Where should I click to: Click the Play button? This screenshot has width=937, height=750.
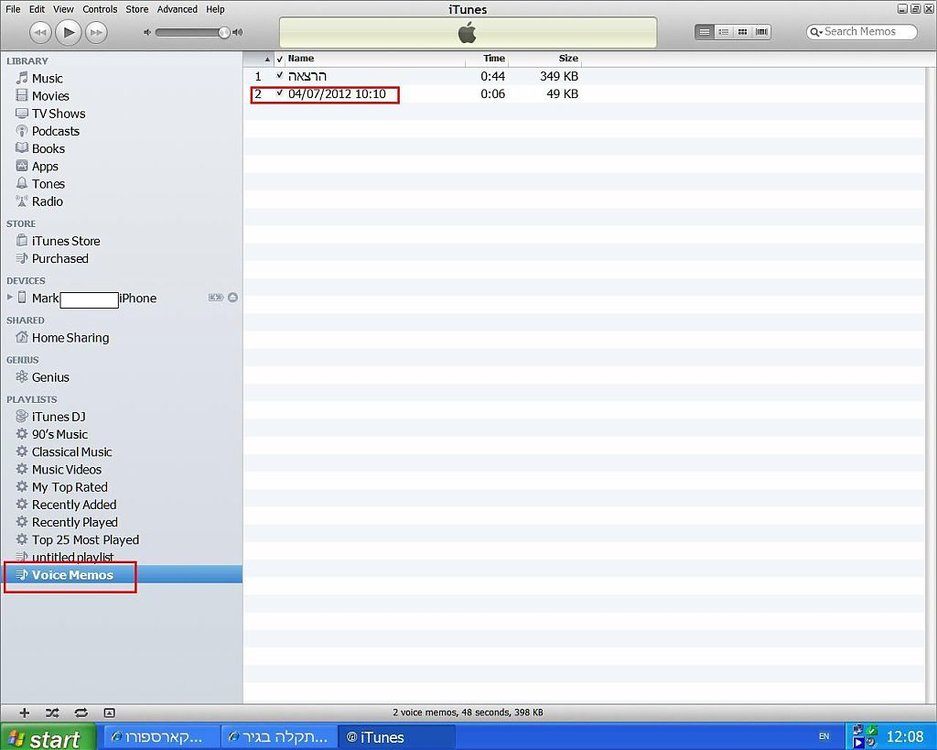[x=68, y=32]
